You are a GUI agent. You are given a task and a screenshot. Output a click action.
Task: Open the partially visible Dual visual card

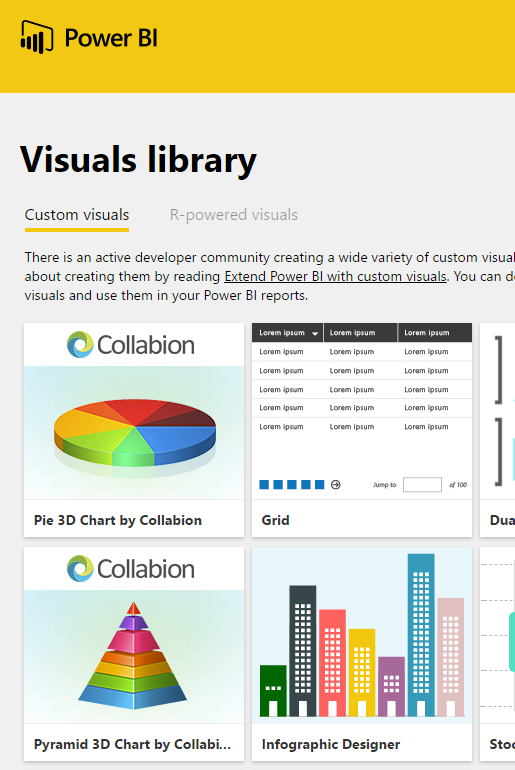tap(497, 430)
